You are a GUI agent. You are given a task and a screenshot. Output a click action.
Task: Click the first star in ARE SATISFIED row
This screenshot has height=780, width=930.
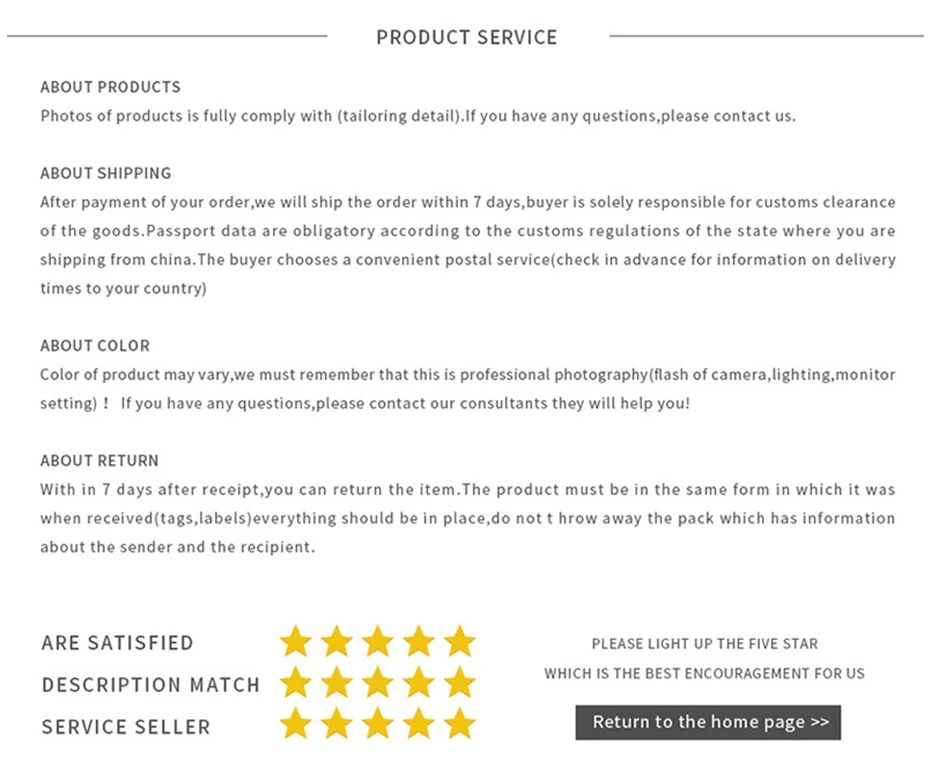pos(296,641)
